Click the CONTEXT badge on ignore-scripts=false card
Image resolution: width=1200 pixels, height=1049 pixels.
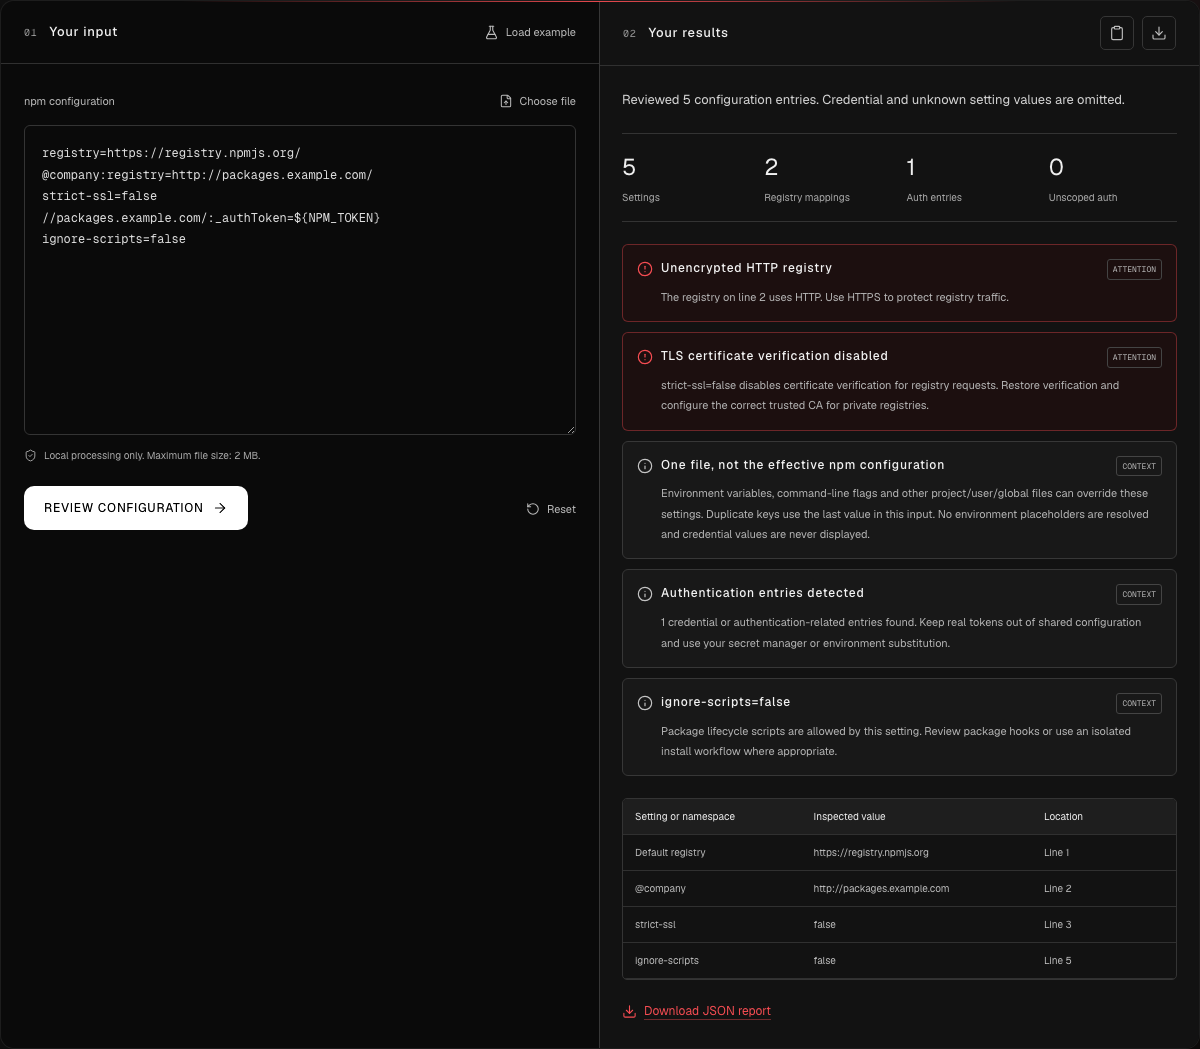coord(1139,703)
